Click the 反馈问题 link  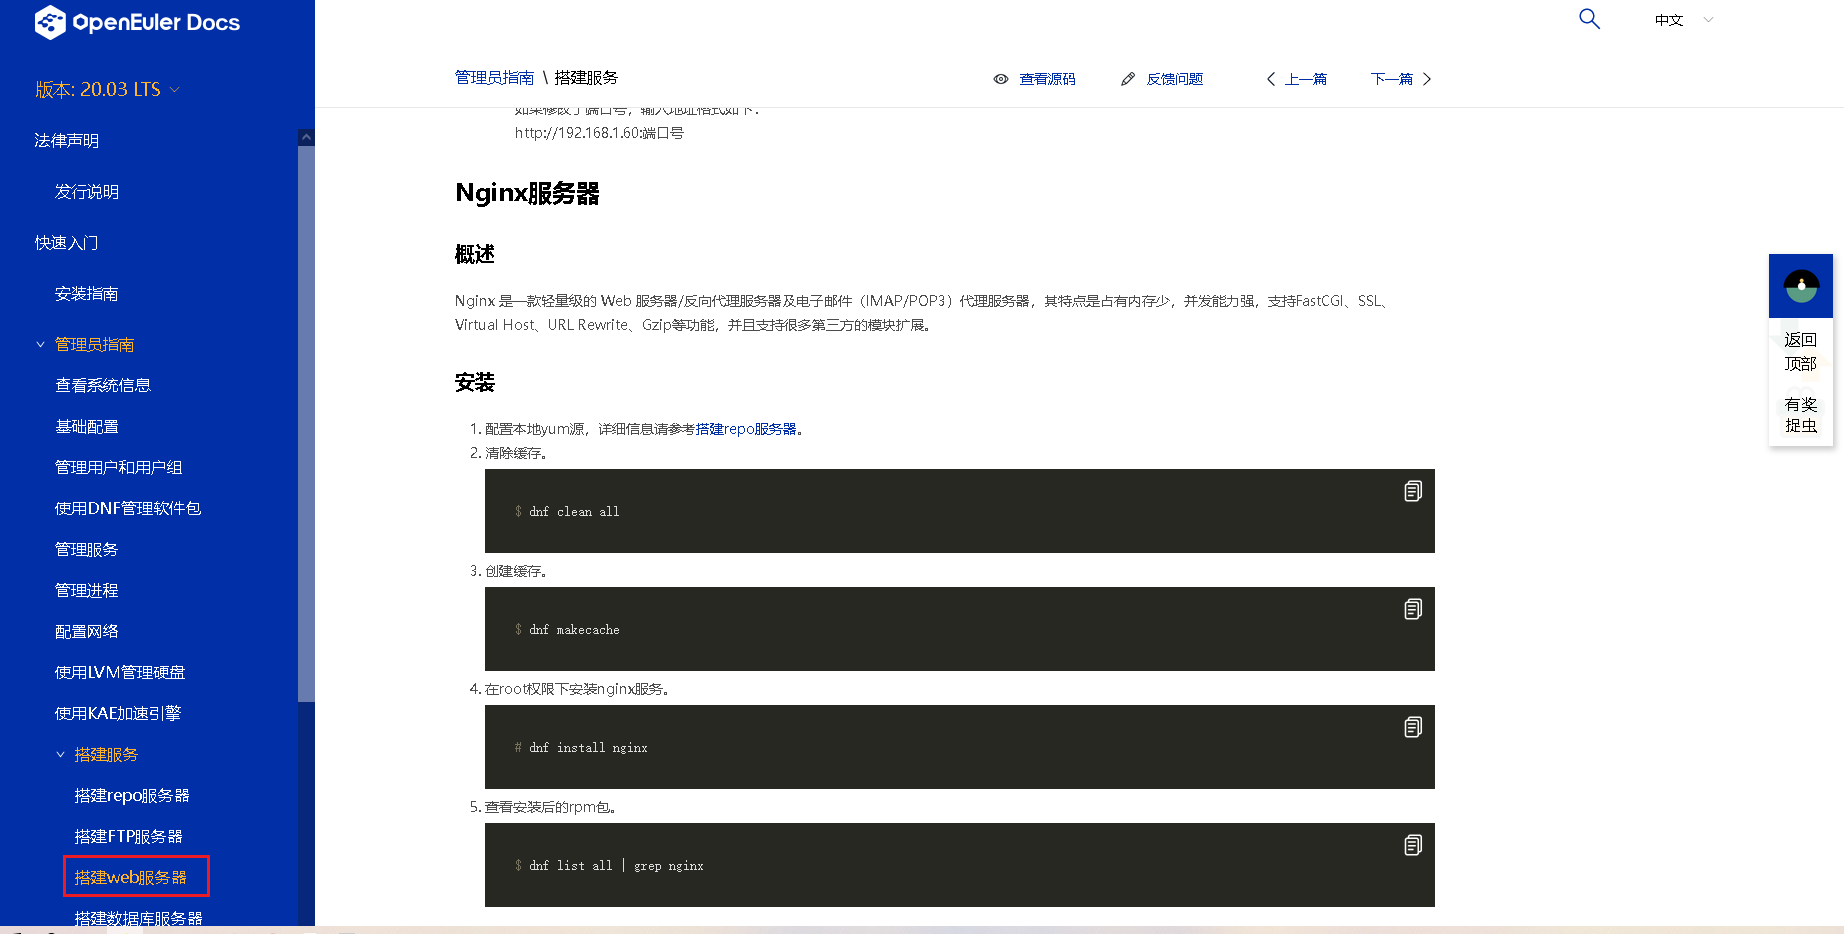1175,79
